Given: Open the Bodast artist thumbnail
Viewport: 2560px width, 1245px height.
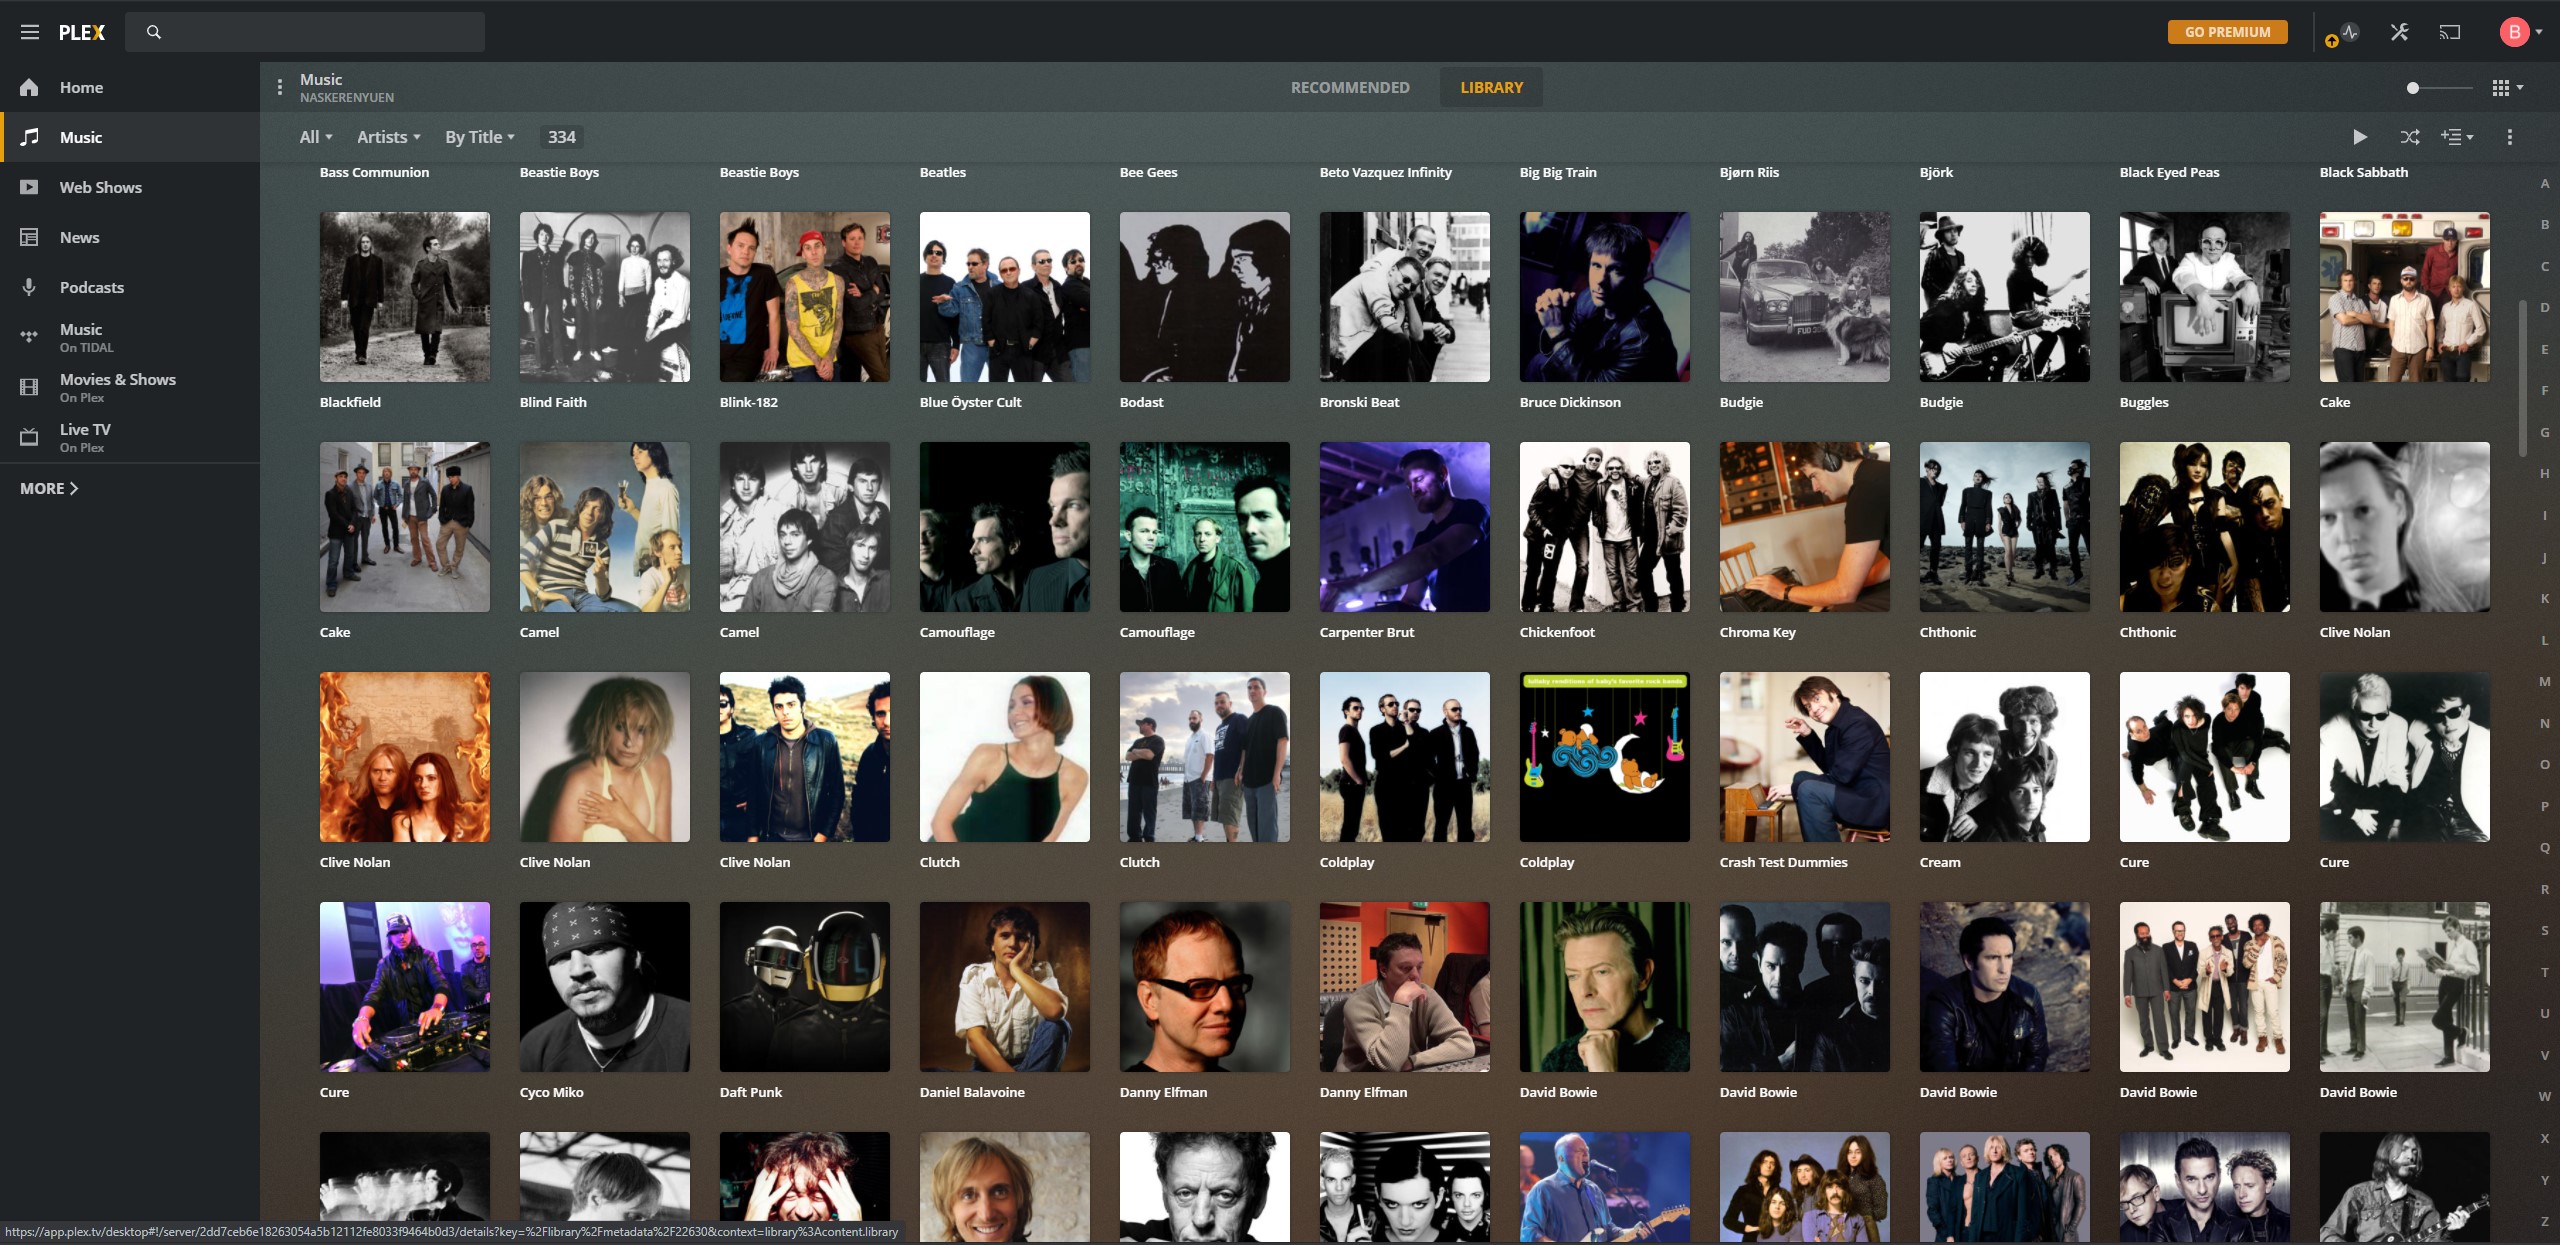Looking at the screenshot, I should [x=1205, y=297].
